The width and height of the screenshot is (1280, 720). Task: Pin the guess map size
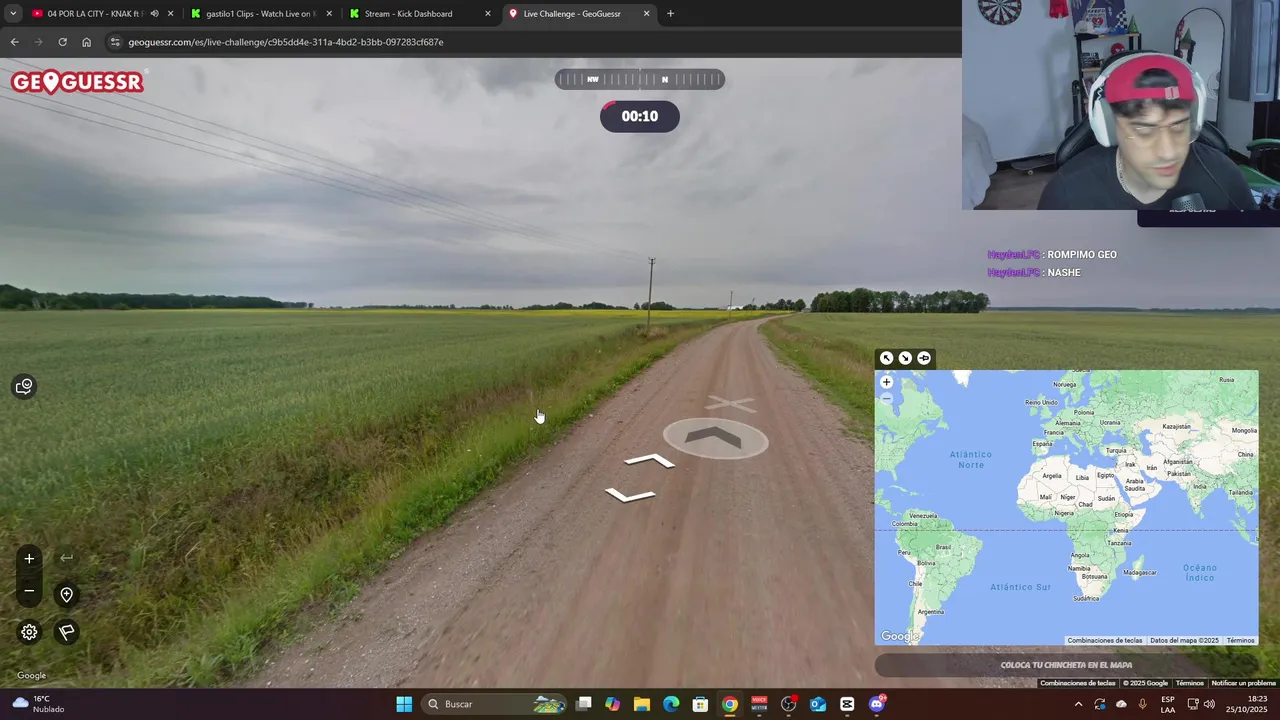pyautogui.click(x=924, y=358)
